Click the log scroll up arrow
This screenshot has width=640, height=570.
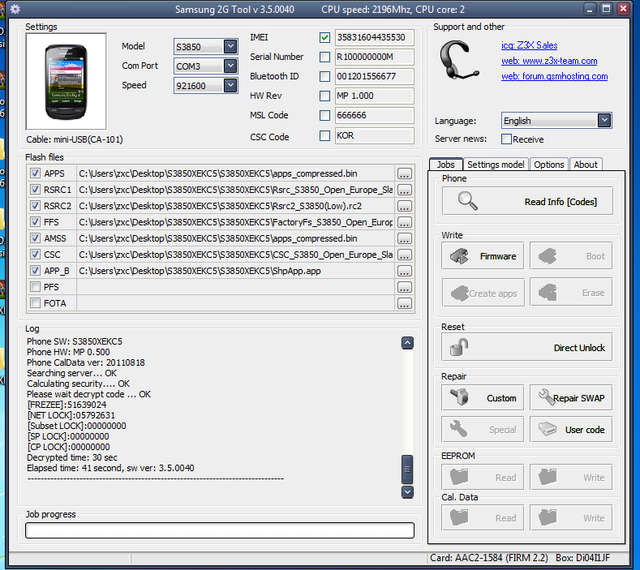pyautogui.click(x=407, y=343)
